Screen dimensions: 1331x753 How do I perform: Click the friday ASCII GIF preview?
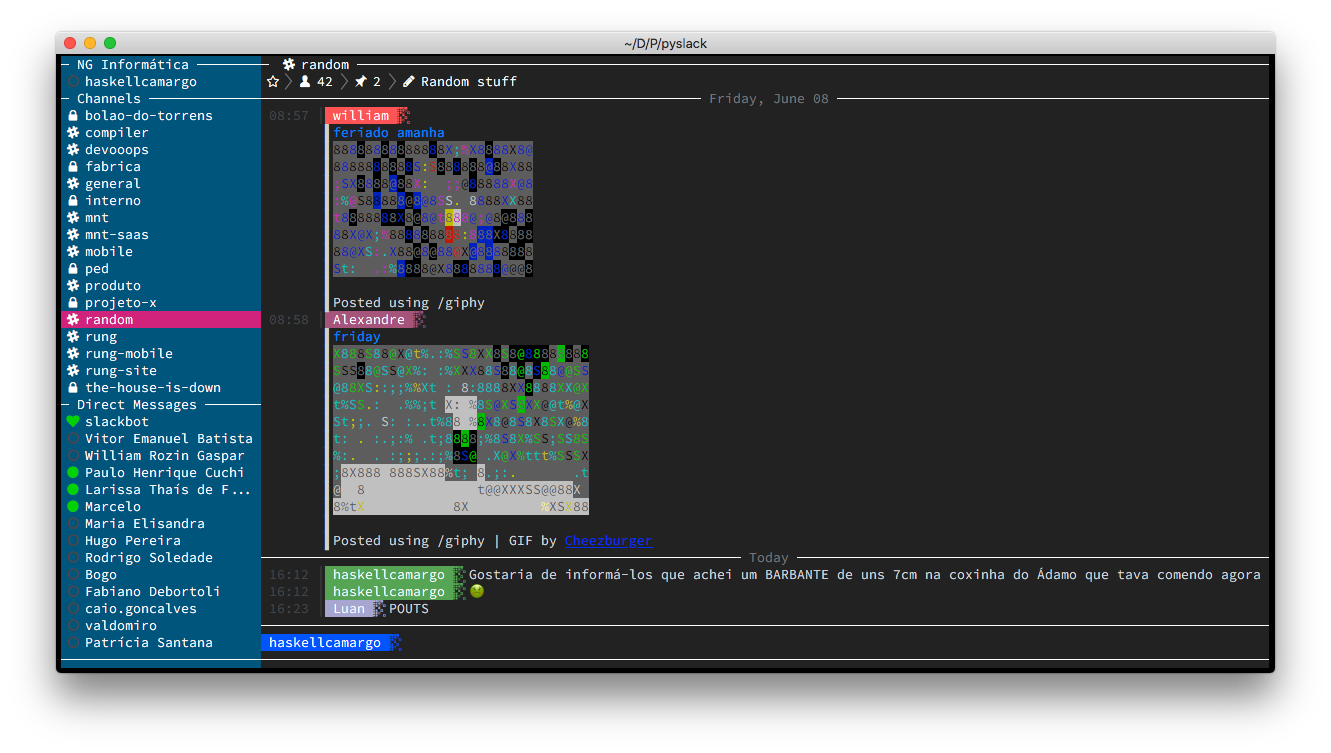point(461,430)
